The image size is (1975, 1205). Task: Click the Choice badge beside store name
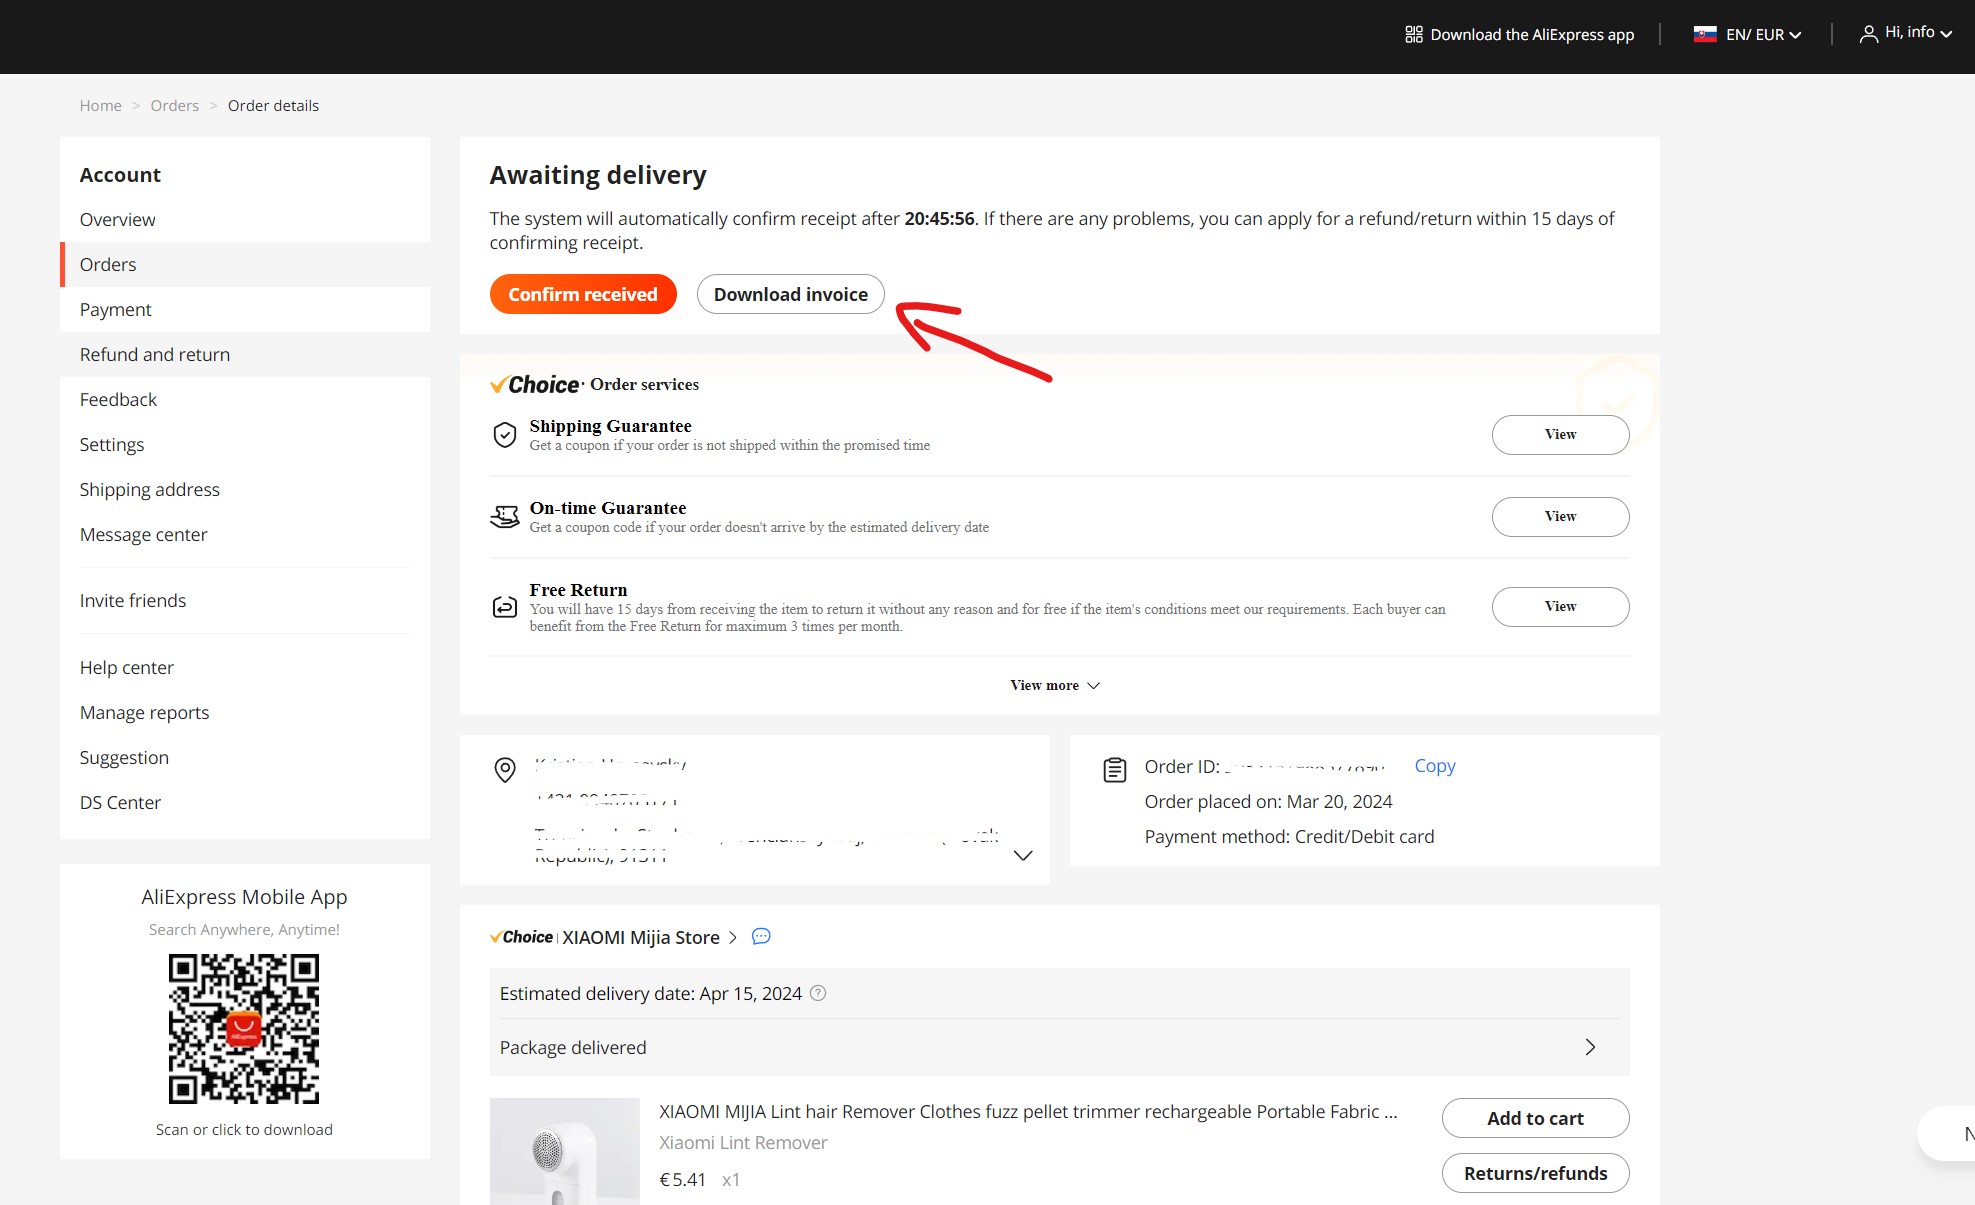coord(521,937)
